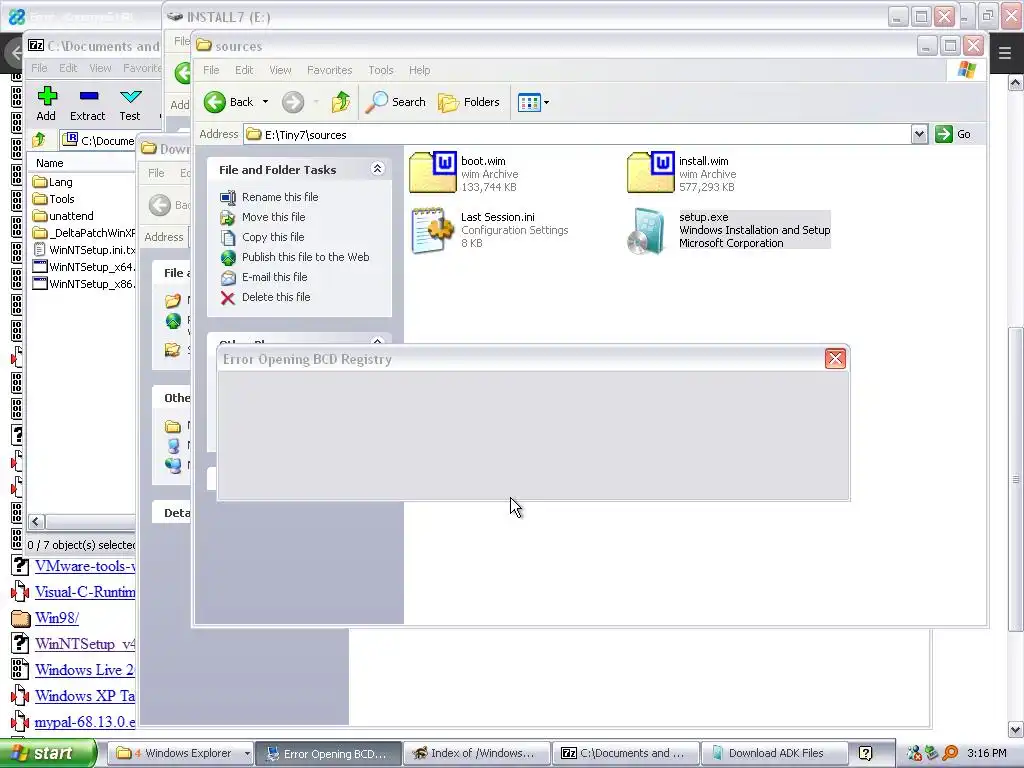
Task: Select WinNTSetup_x64 in 7-Zip list
Action: (x=84, y=267)
